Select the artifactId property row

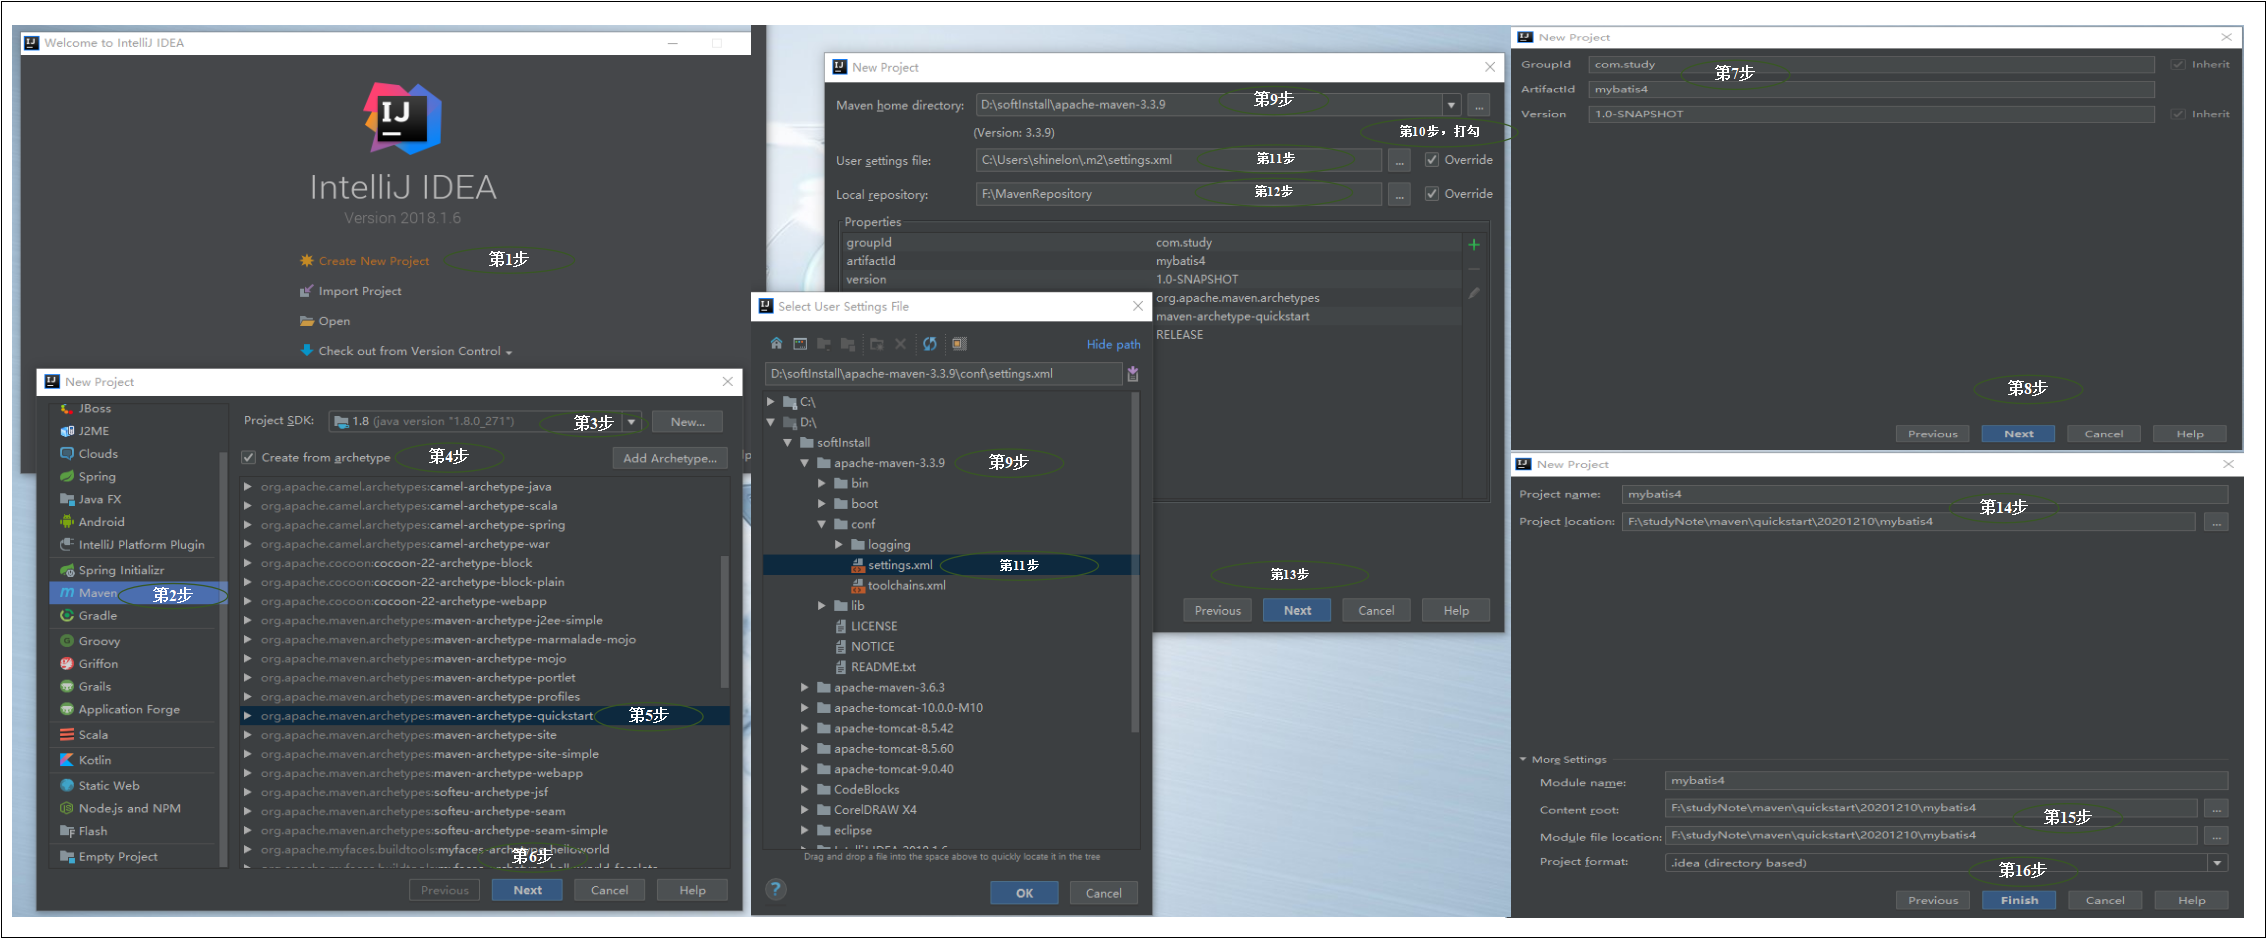[1152, 261]
